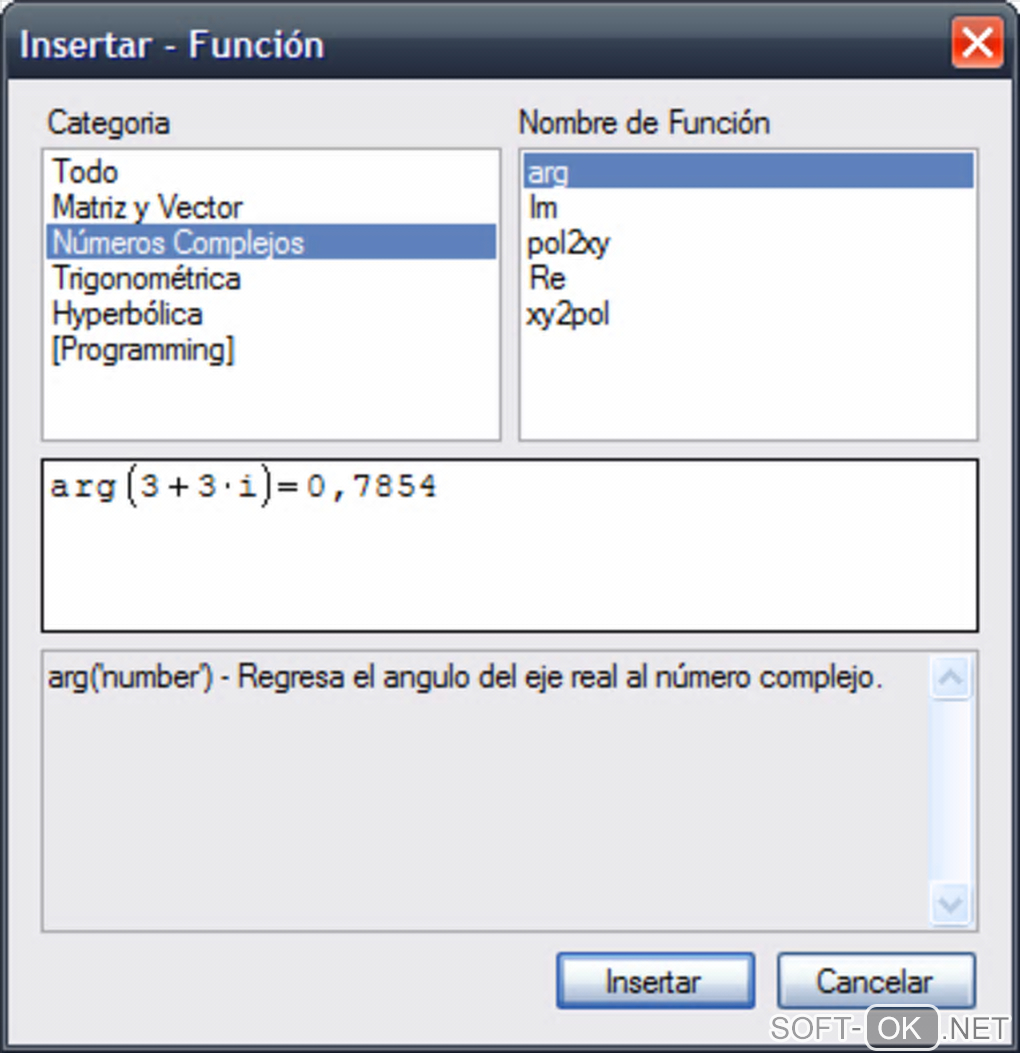
Task: Choose Matriz y Vector category
Action: click(x=147, y=208)
